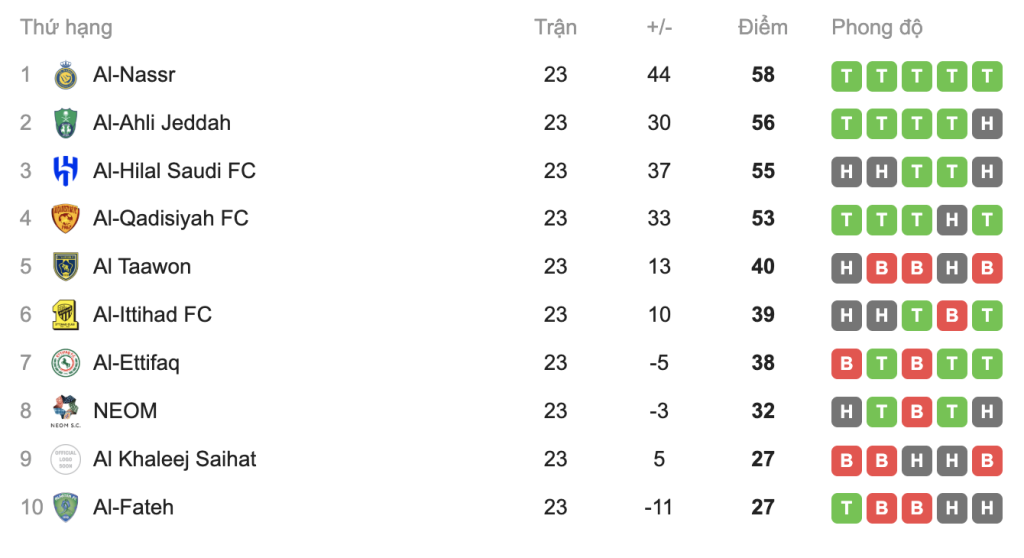The height and width of the screenshot is (558, 1024).
Task: Open the Al Taawon club logo
Action: 65,267
